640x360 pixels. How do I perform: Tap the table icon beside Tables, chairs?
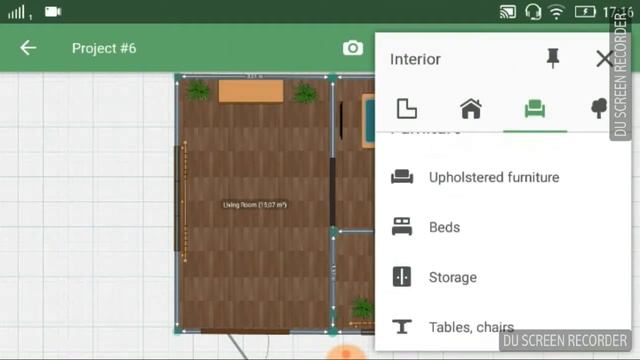pyautogui.click(x=402, y=327)
